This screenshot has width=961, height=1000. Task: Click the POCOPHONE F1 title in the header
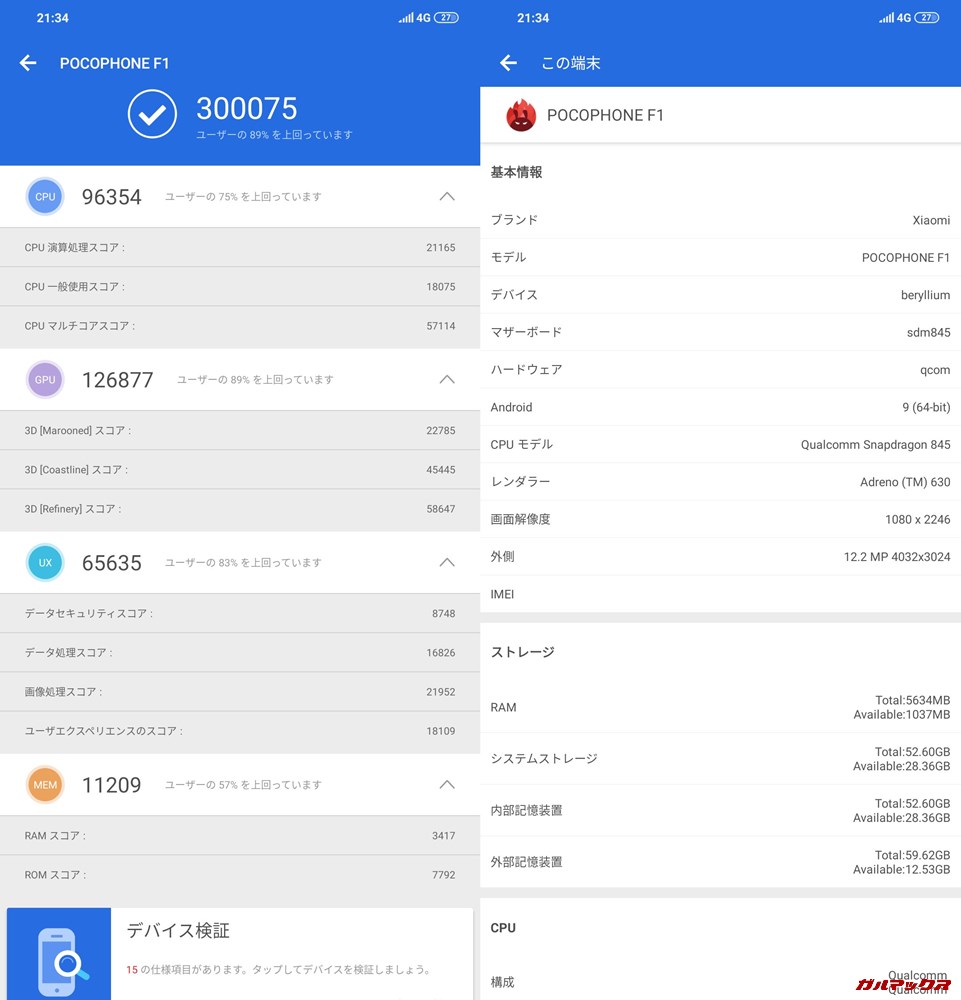[115, 62]
